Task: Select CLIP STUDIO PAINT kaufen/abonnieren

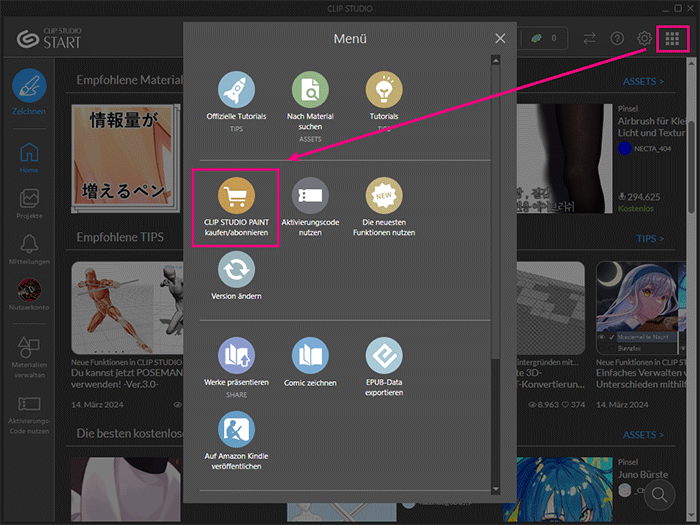Action: [236, 196]
